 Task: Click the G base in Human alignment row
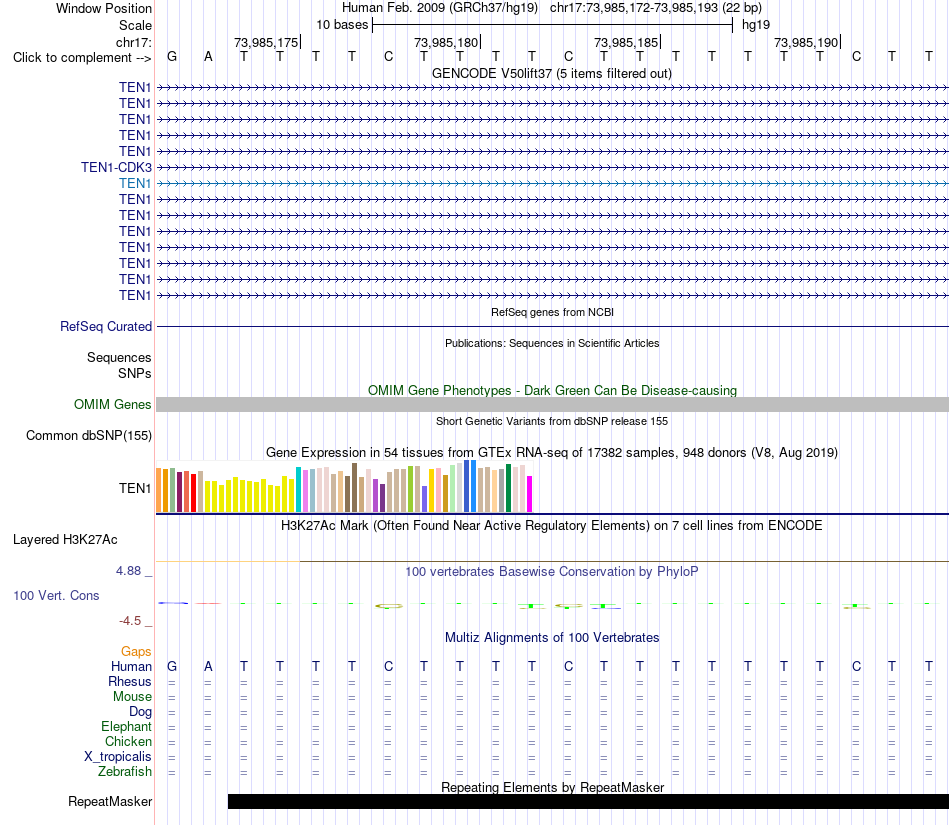pyautogui.click(x=172, y=666)
